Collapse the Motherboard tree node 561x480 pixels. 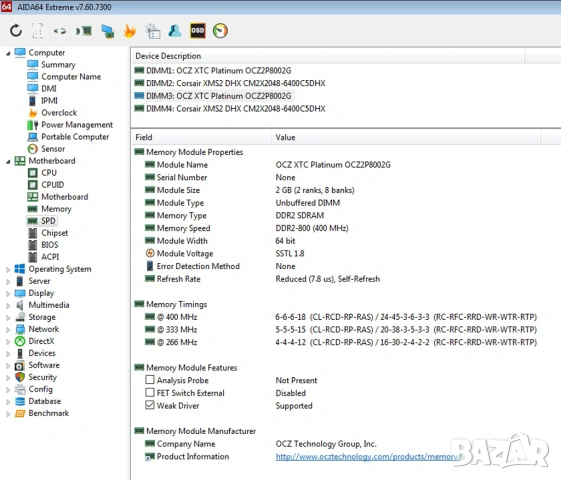coord(8,162)
